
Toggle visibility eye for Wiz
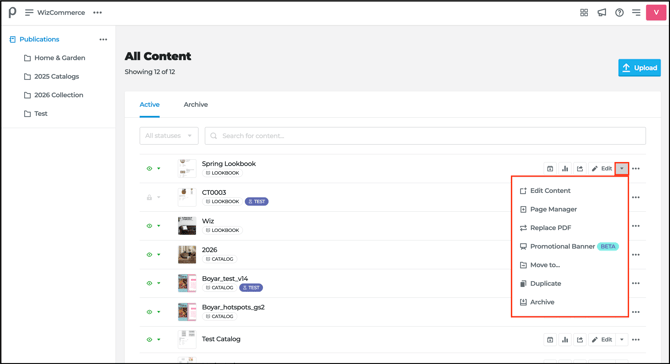coord(149,226)
